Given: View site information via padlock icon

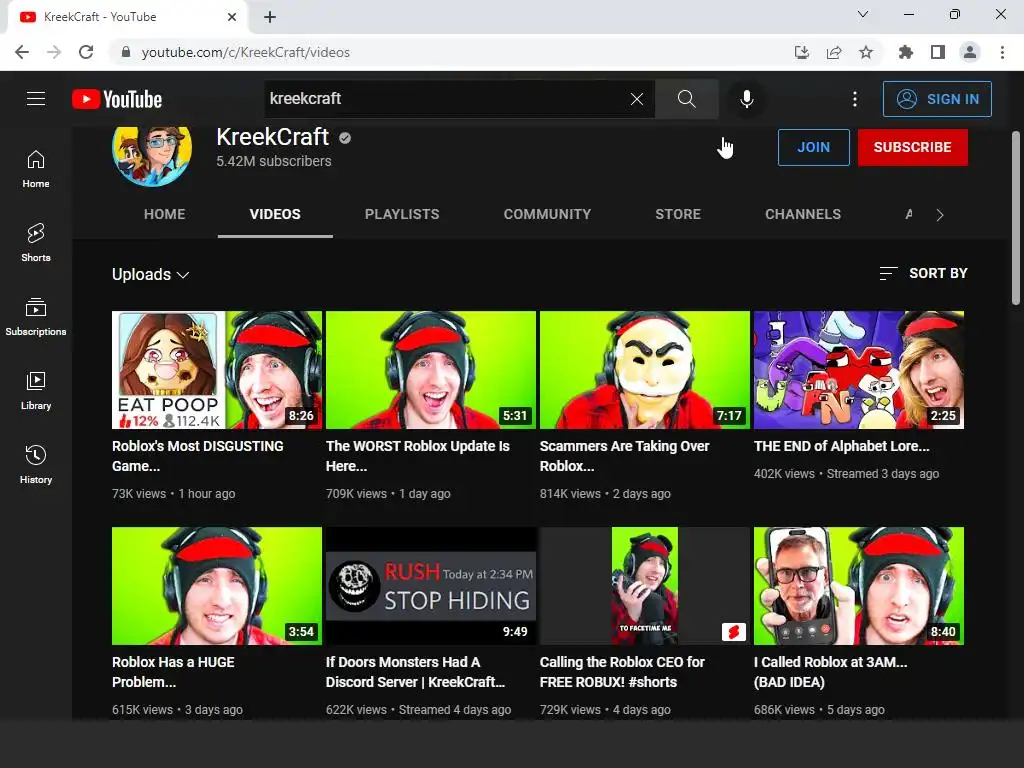Looking at the screenshot, I should pyautogui.click(x=125, y=52).
